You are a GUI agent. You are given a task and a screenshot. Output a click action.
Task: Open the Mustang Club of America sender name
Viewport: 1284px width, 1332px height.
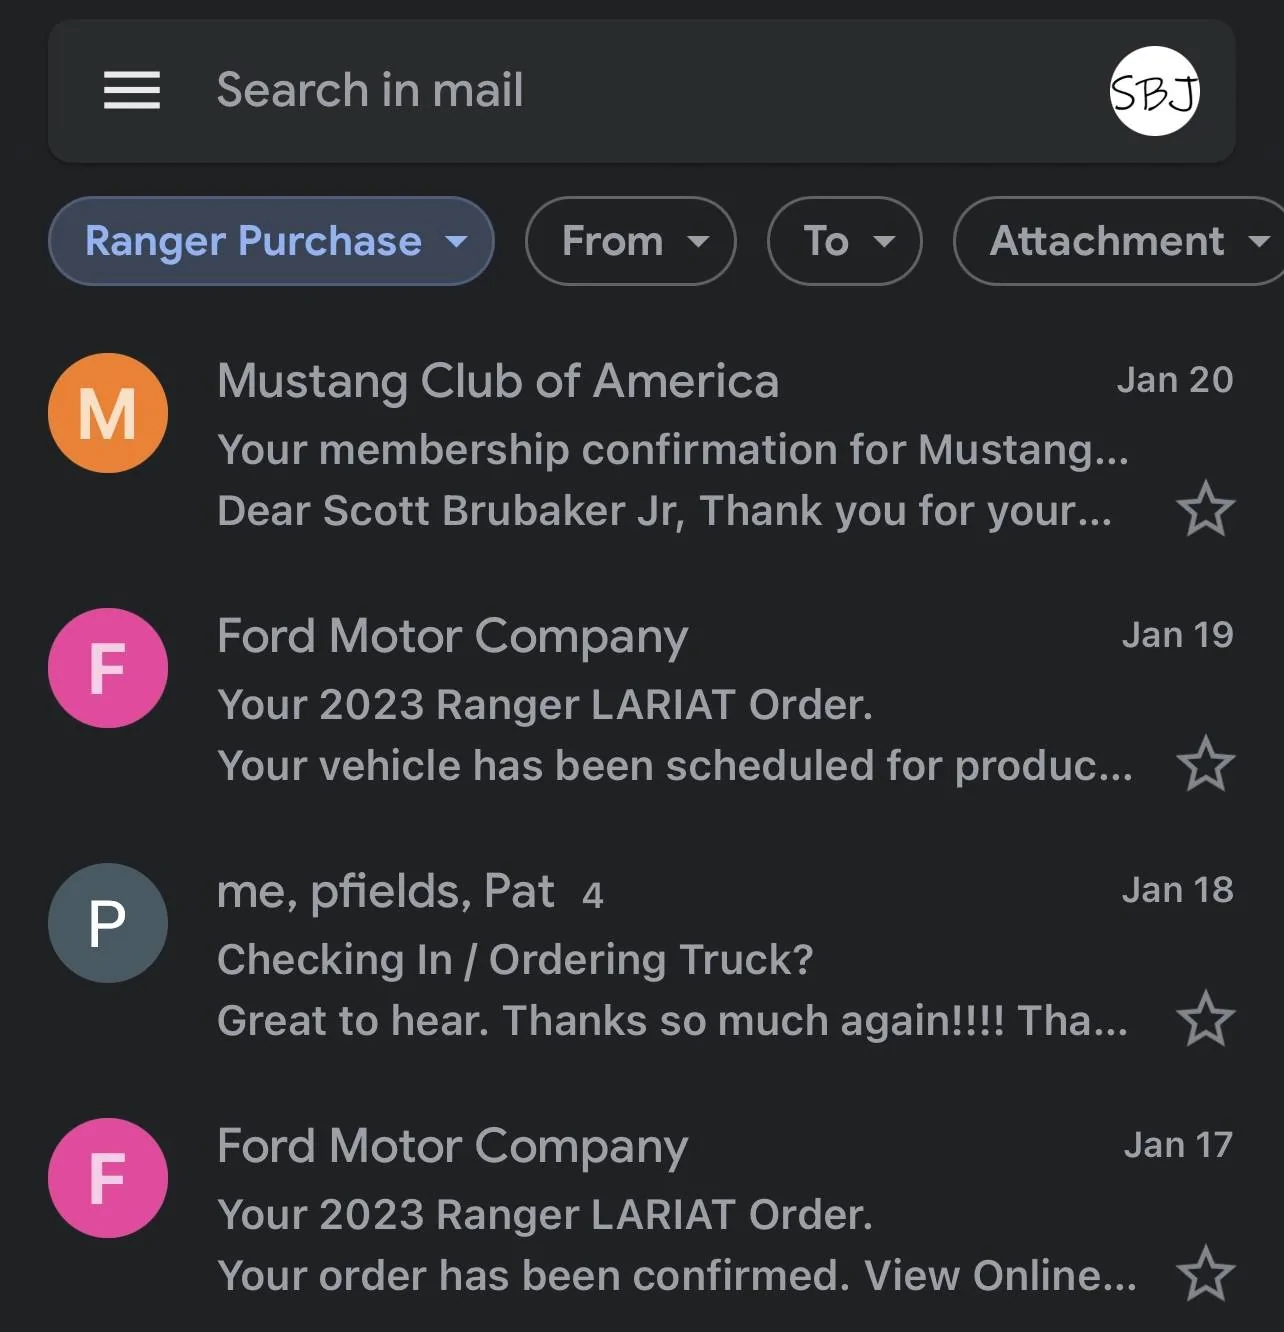[498, 381]
